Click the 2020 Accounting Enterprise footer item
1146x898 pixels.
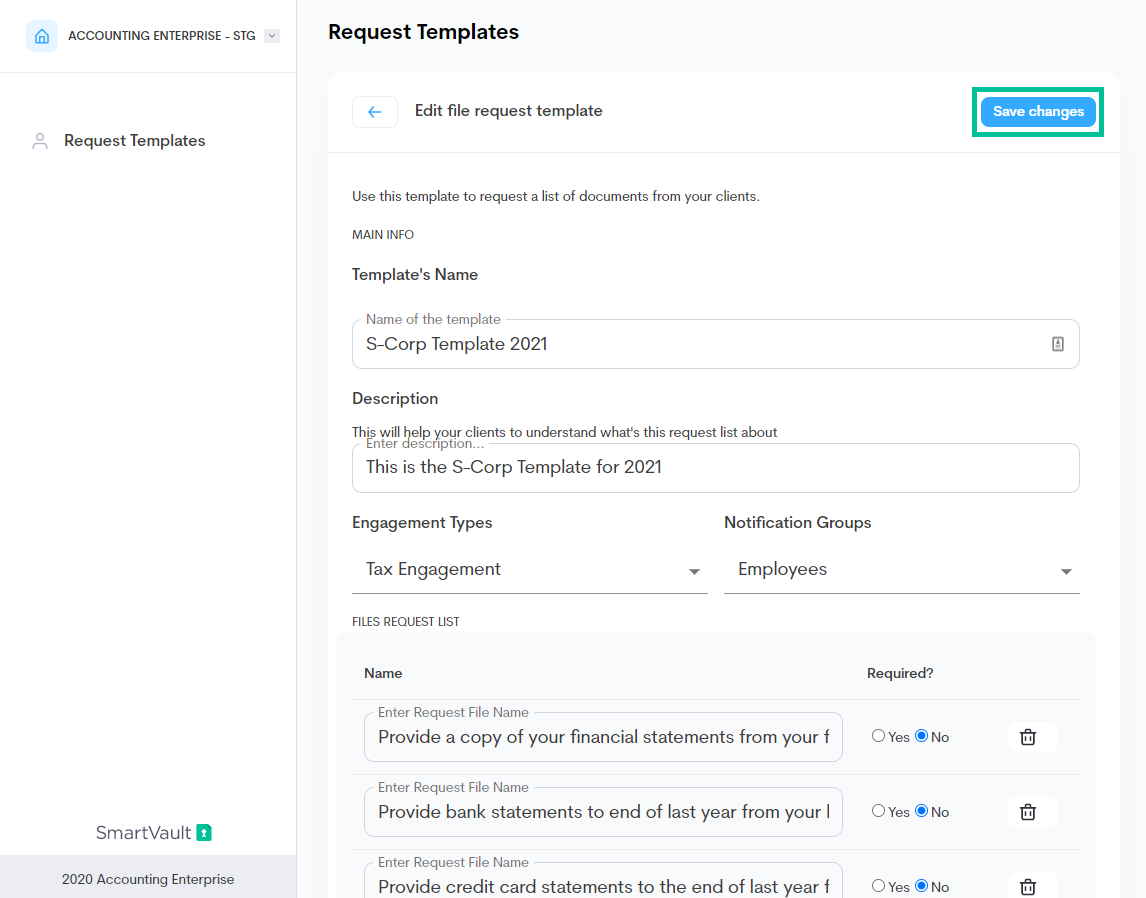coord(148,879)
